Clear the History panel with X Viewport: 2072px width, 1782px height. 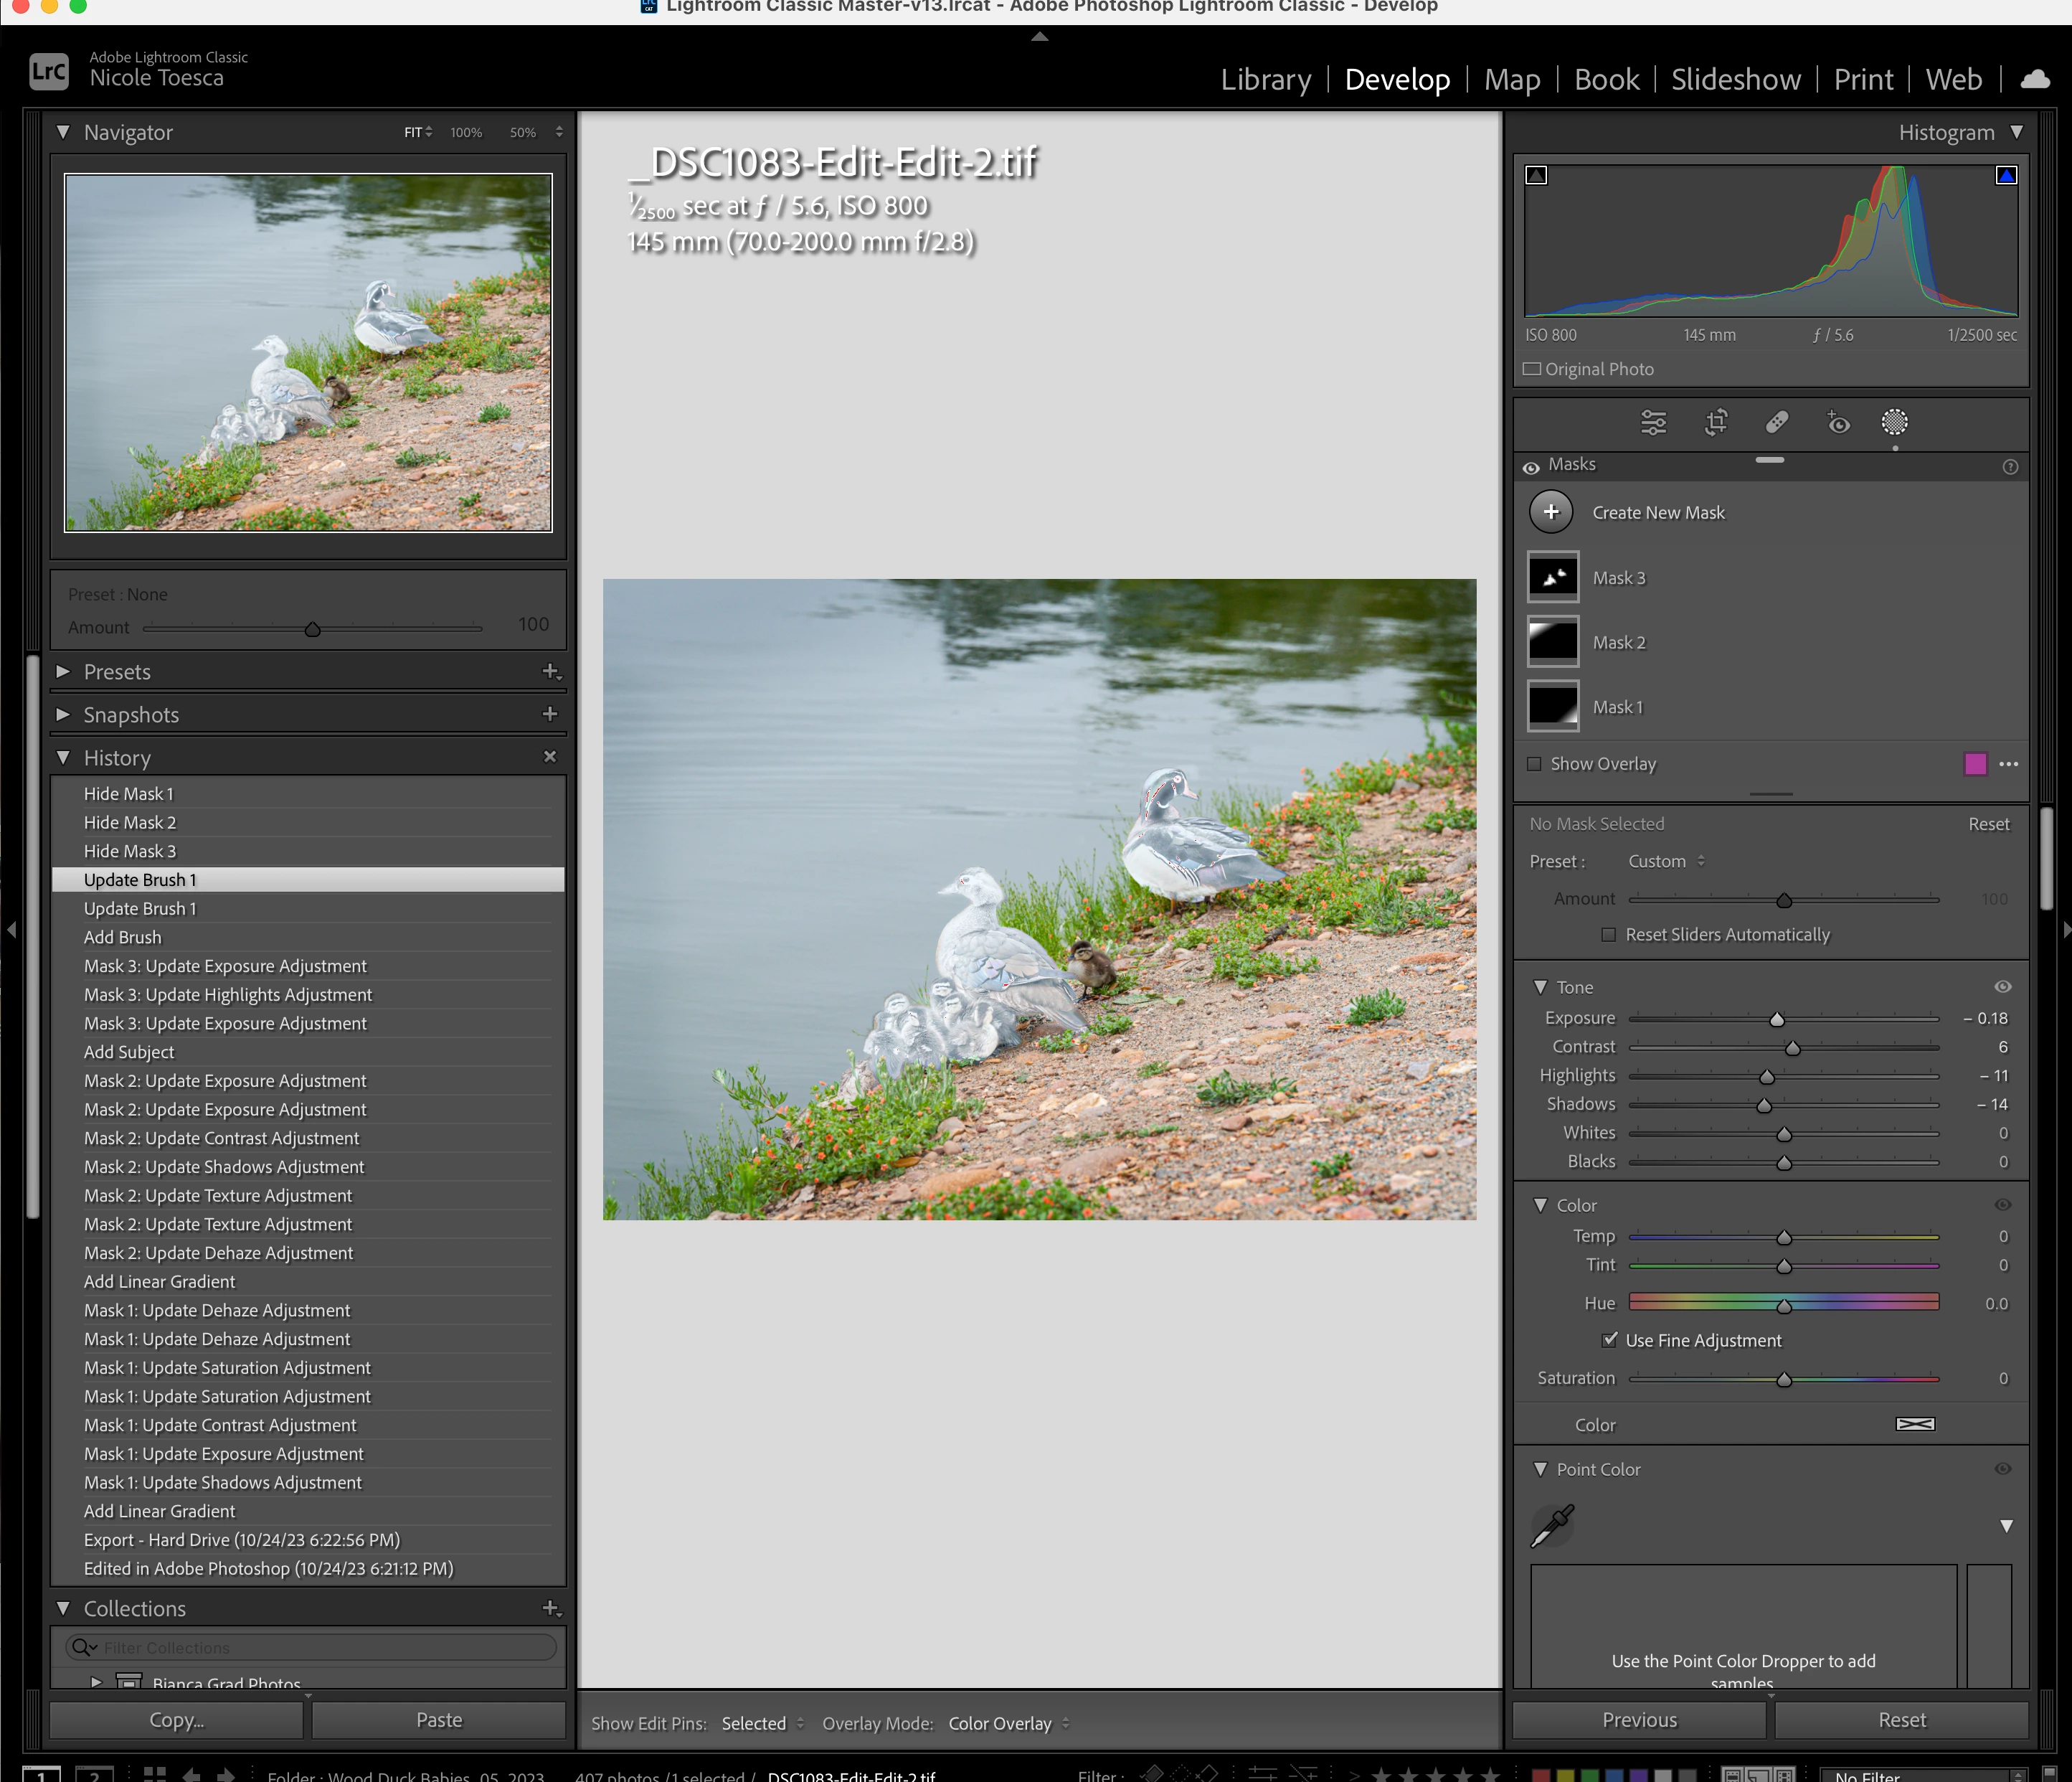pyautogui.click(x=549, y=757)
